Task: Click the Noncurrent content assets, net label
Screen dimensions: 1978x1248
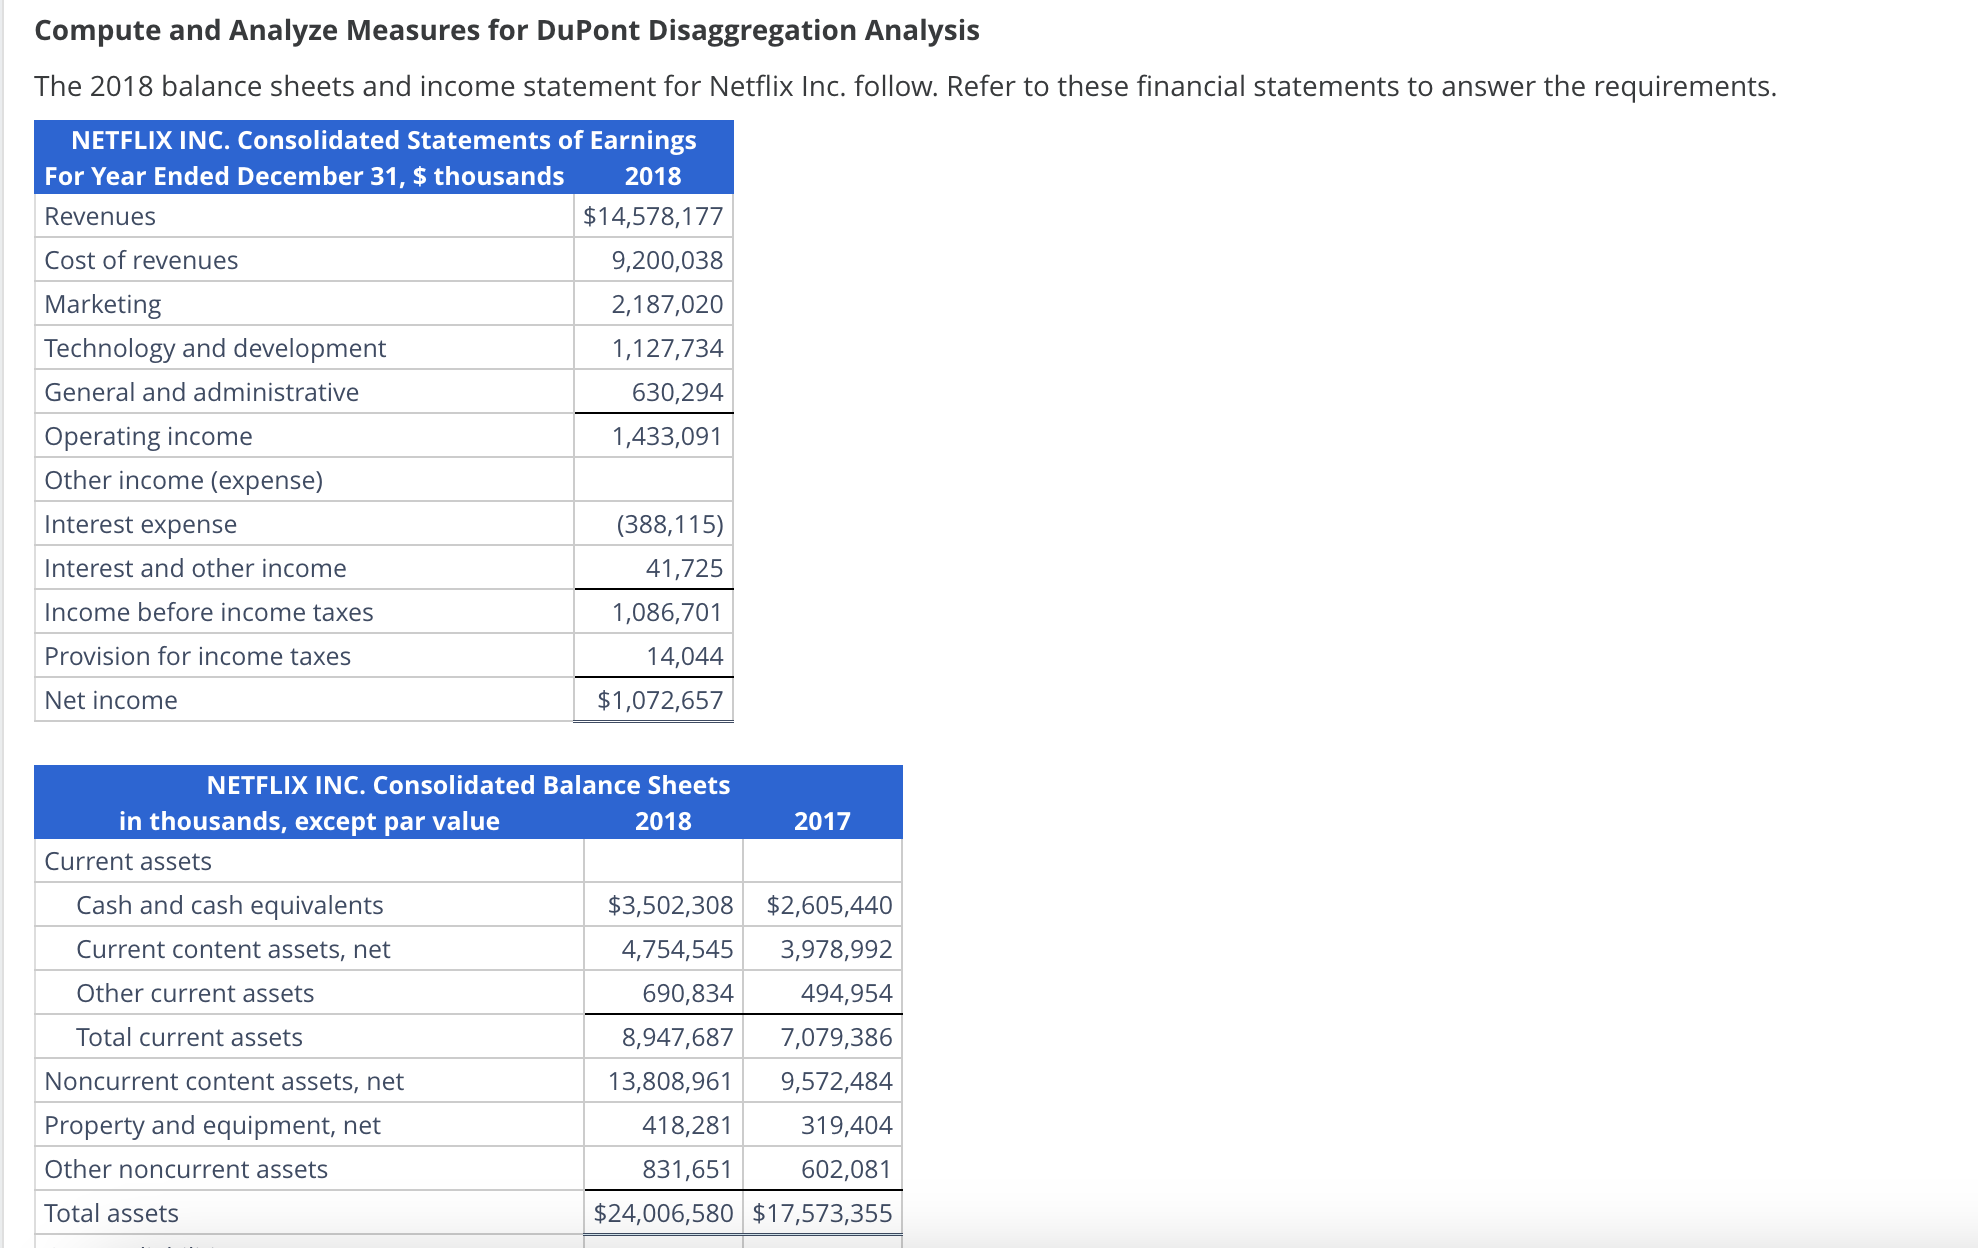Action: [x=224, y=1081]
